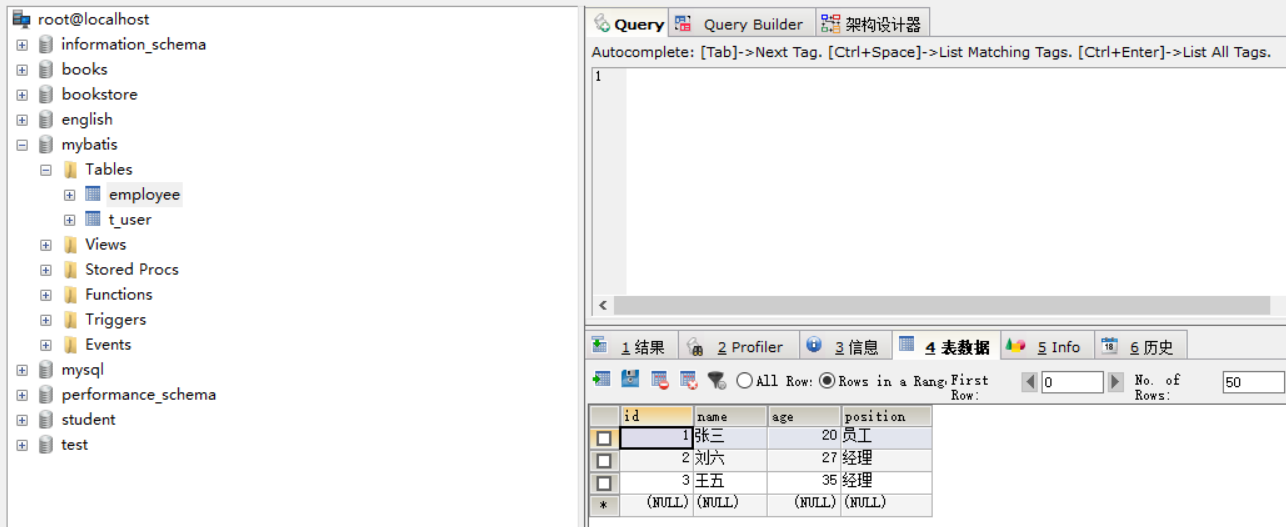The image size is (1286, 527).
Task: Click the mysql database cylinder icon
Action: coord(46,369)
